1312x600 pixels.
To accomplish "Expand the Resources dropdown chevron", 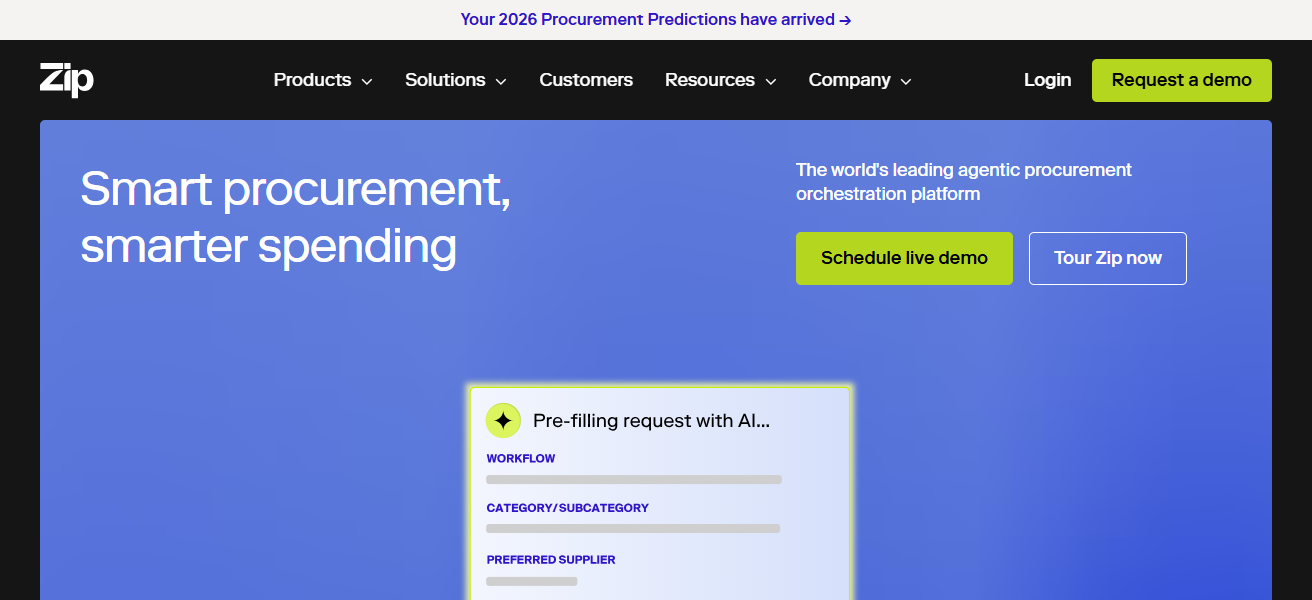I will pos(771,82).
